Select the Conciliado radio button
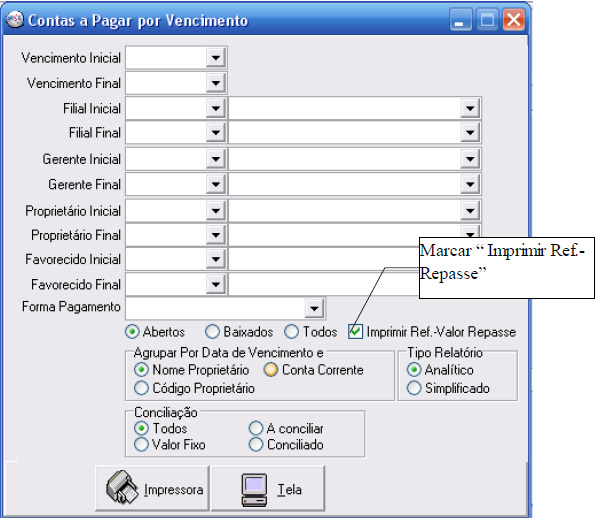The width and height of the screenshot is (616, 518). tap(256, 444)
